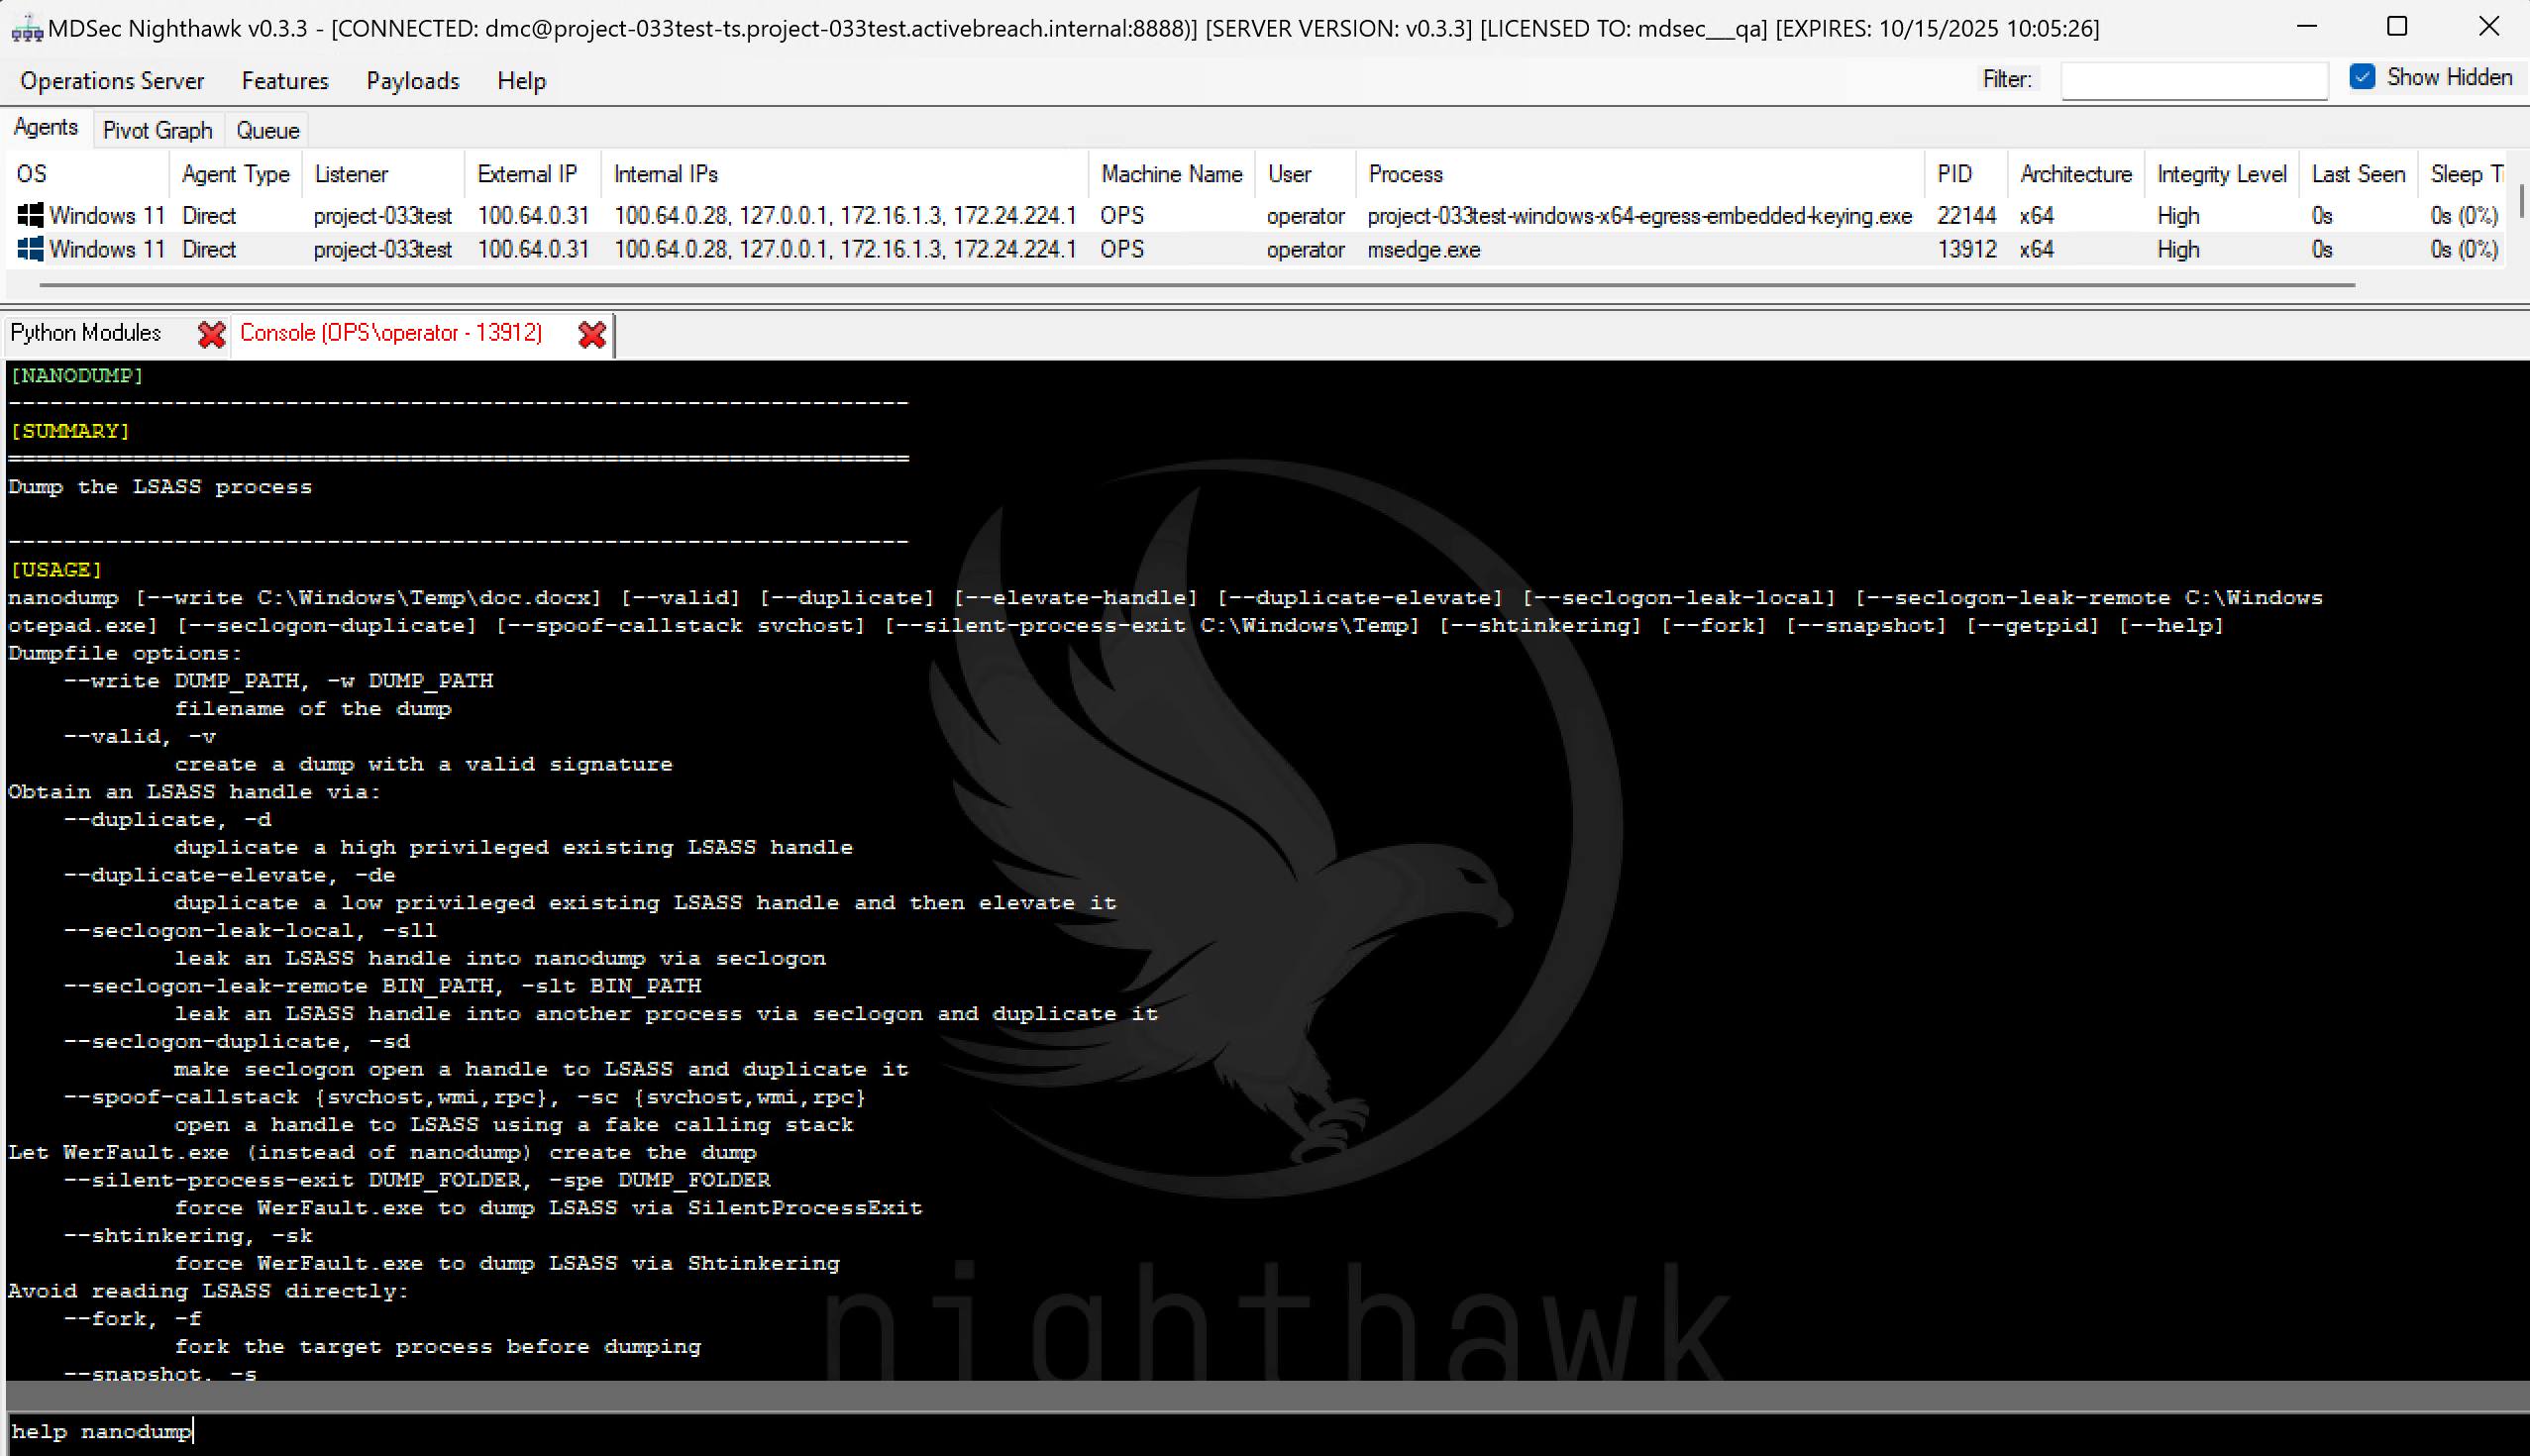Switch to the Pivot Graph tab
Screen dimensions: 2530x1456
coord(157,130)
